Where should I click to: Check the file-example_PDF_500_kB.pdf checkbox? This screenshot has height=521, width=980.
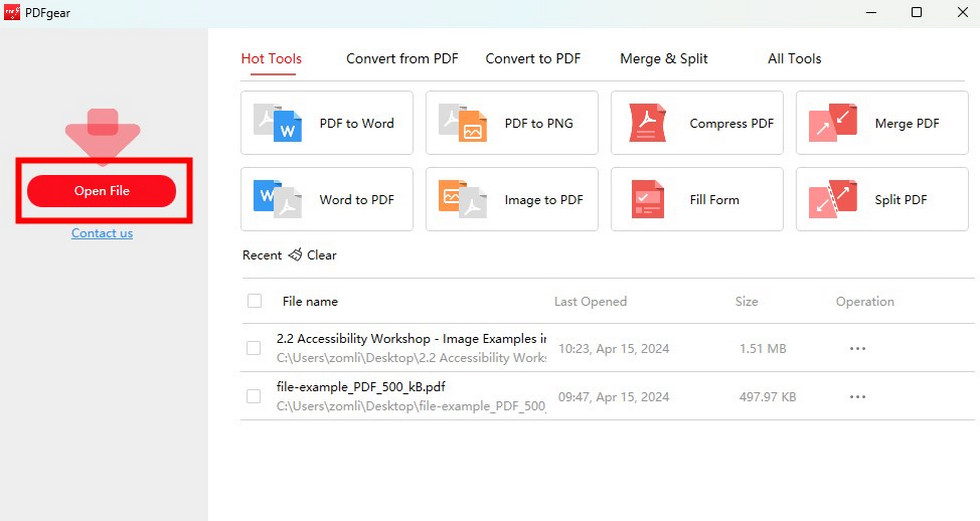click(x=253, y=396)
